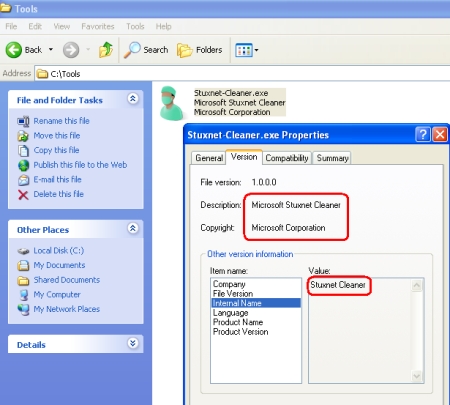Go up one folder level icon
450x405 pixels.
pos(106,50)
